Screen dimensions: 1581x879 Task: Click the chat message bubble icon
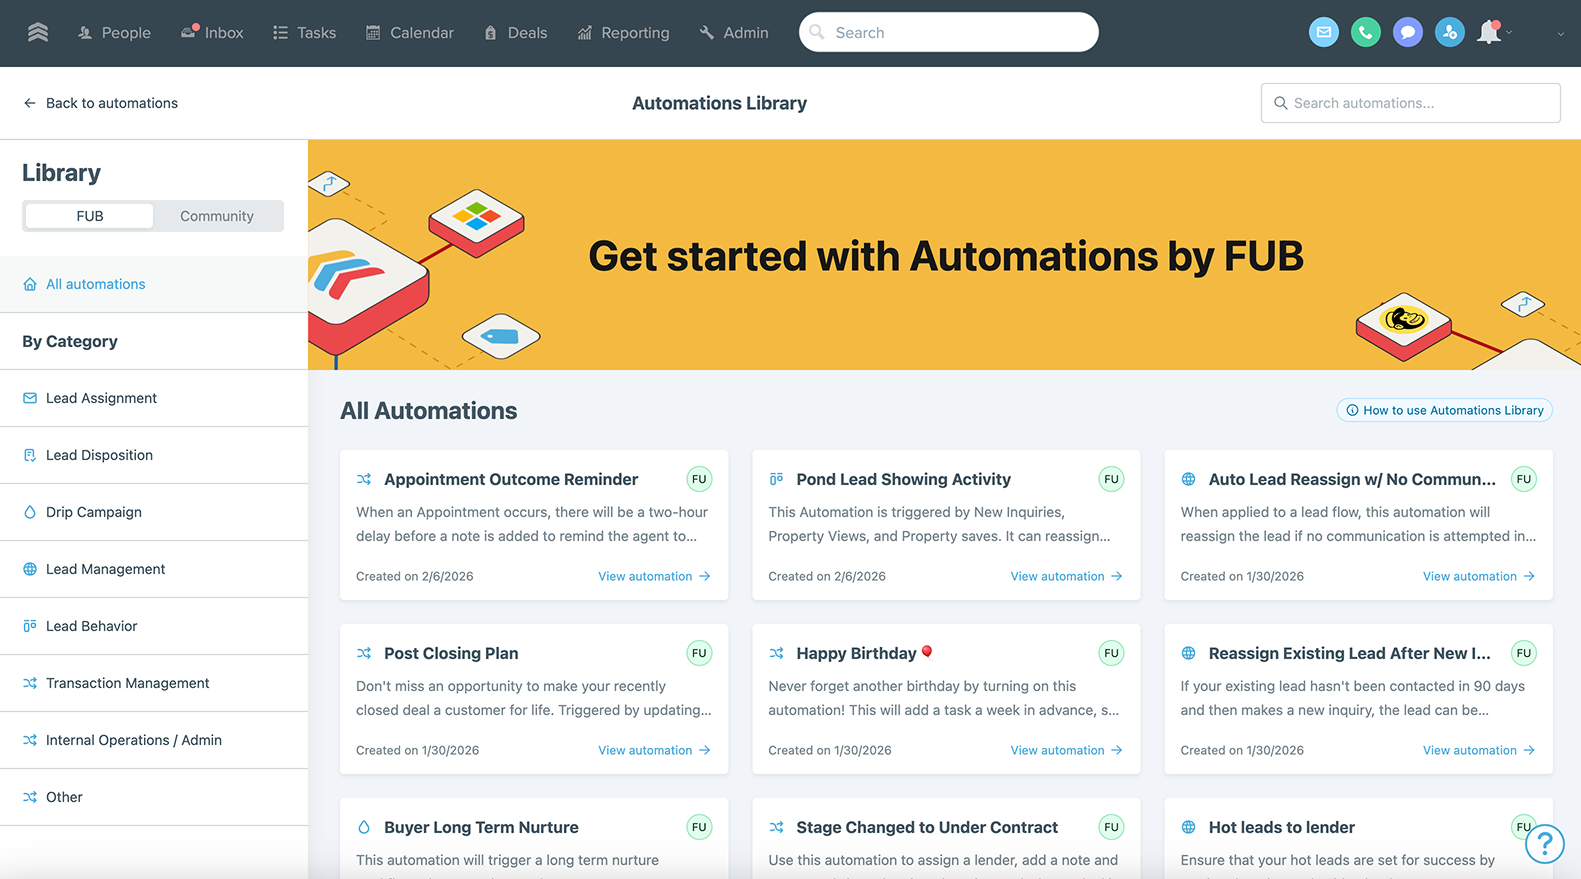(x=1407, y=33)
